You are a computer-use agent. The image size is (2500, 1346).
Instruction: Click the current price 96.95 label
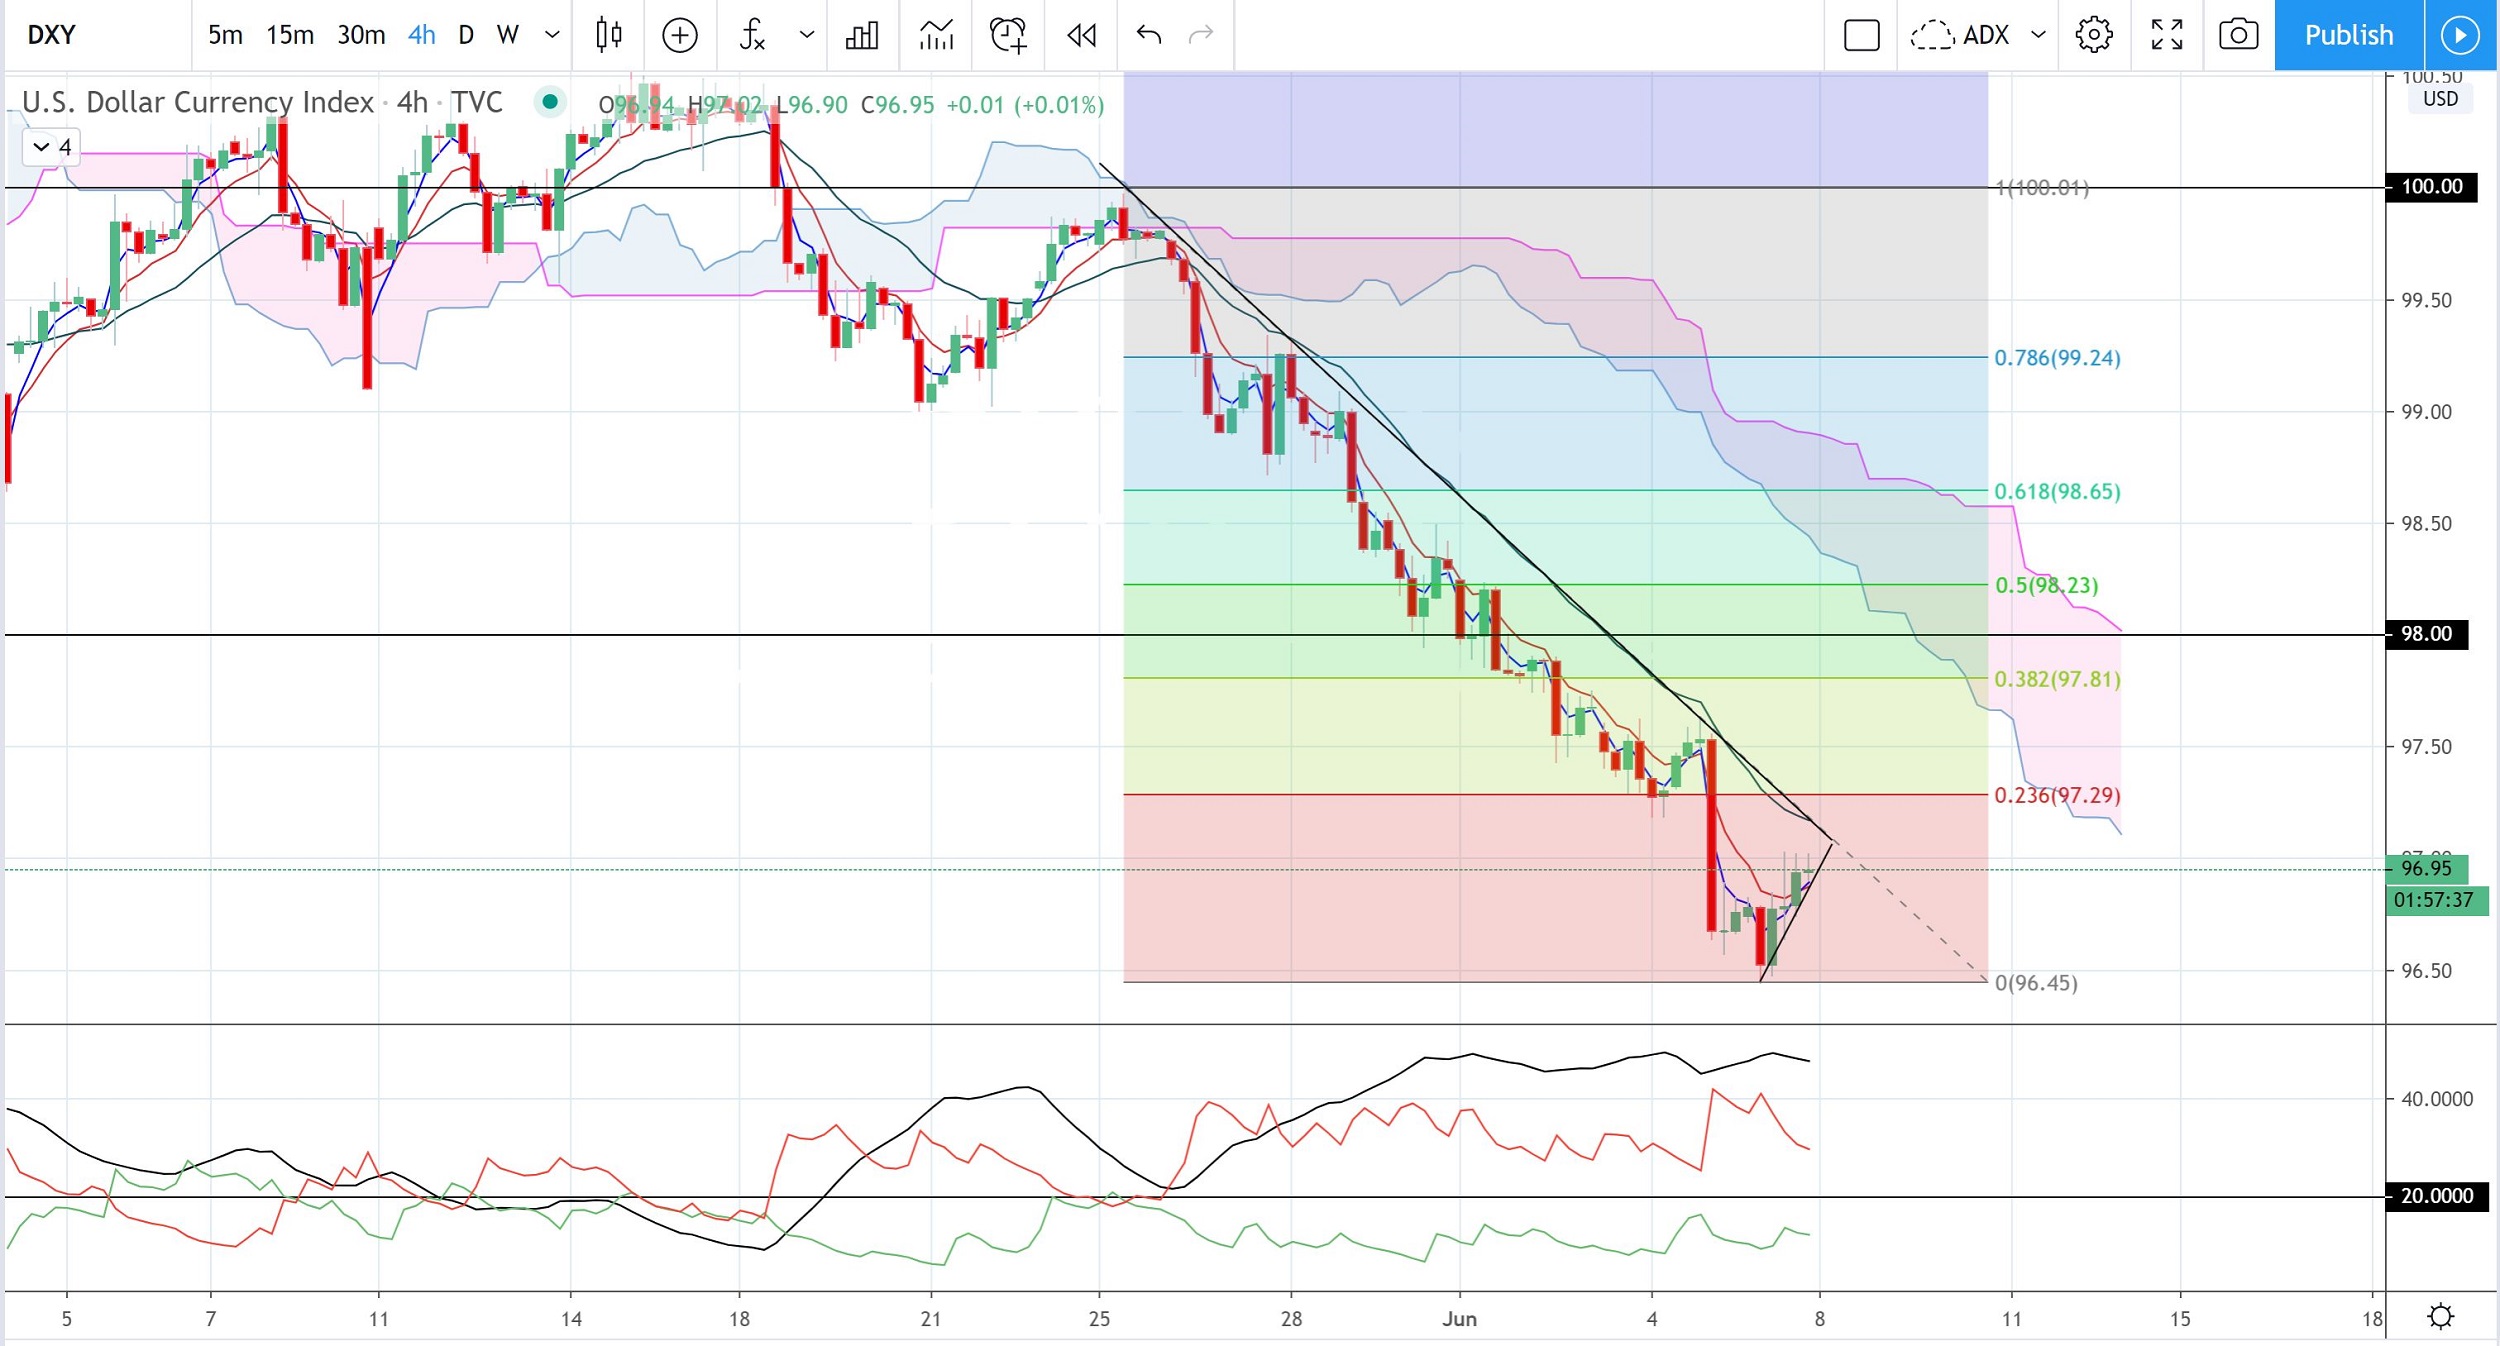(2427, 868)
